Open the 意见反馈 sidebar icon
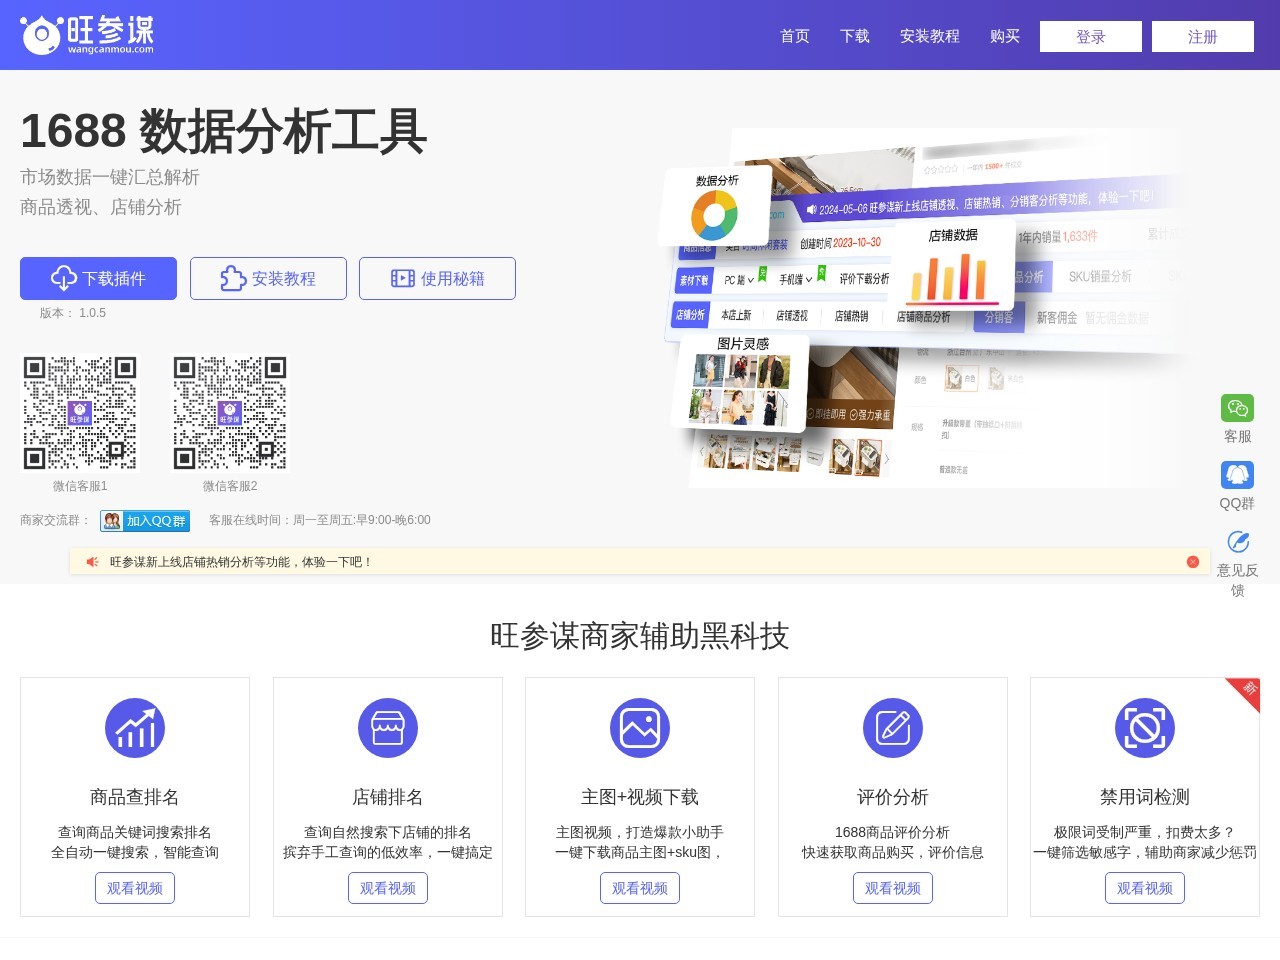This screenshot has height=960, width=1280. [1237, 542]
